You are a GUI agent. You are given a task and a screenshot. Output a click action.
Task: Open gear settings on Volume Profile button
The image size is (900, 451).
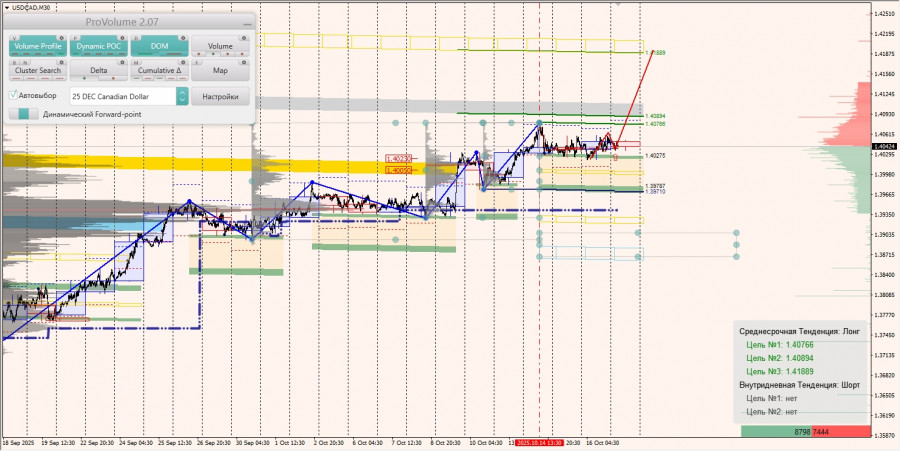point(61,38)
